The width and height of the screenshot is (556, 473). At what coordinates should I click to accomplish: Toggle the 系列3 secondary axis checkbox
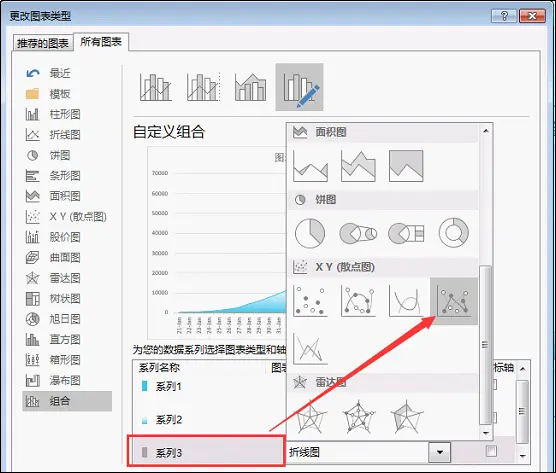coord(491,451)
